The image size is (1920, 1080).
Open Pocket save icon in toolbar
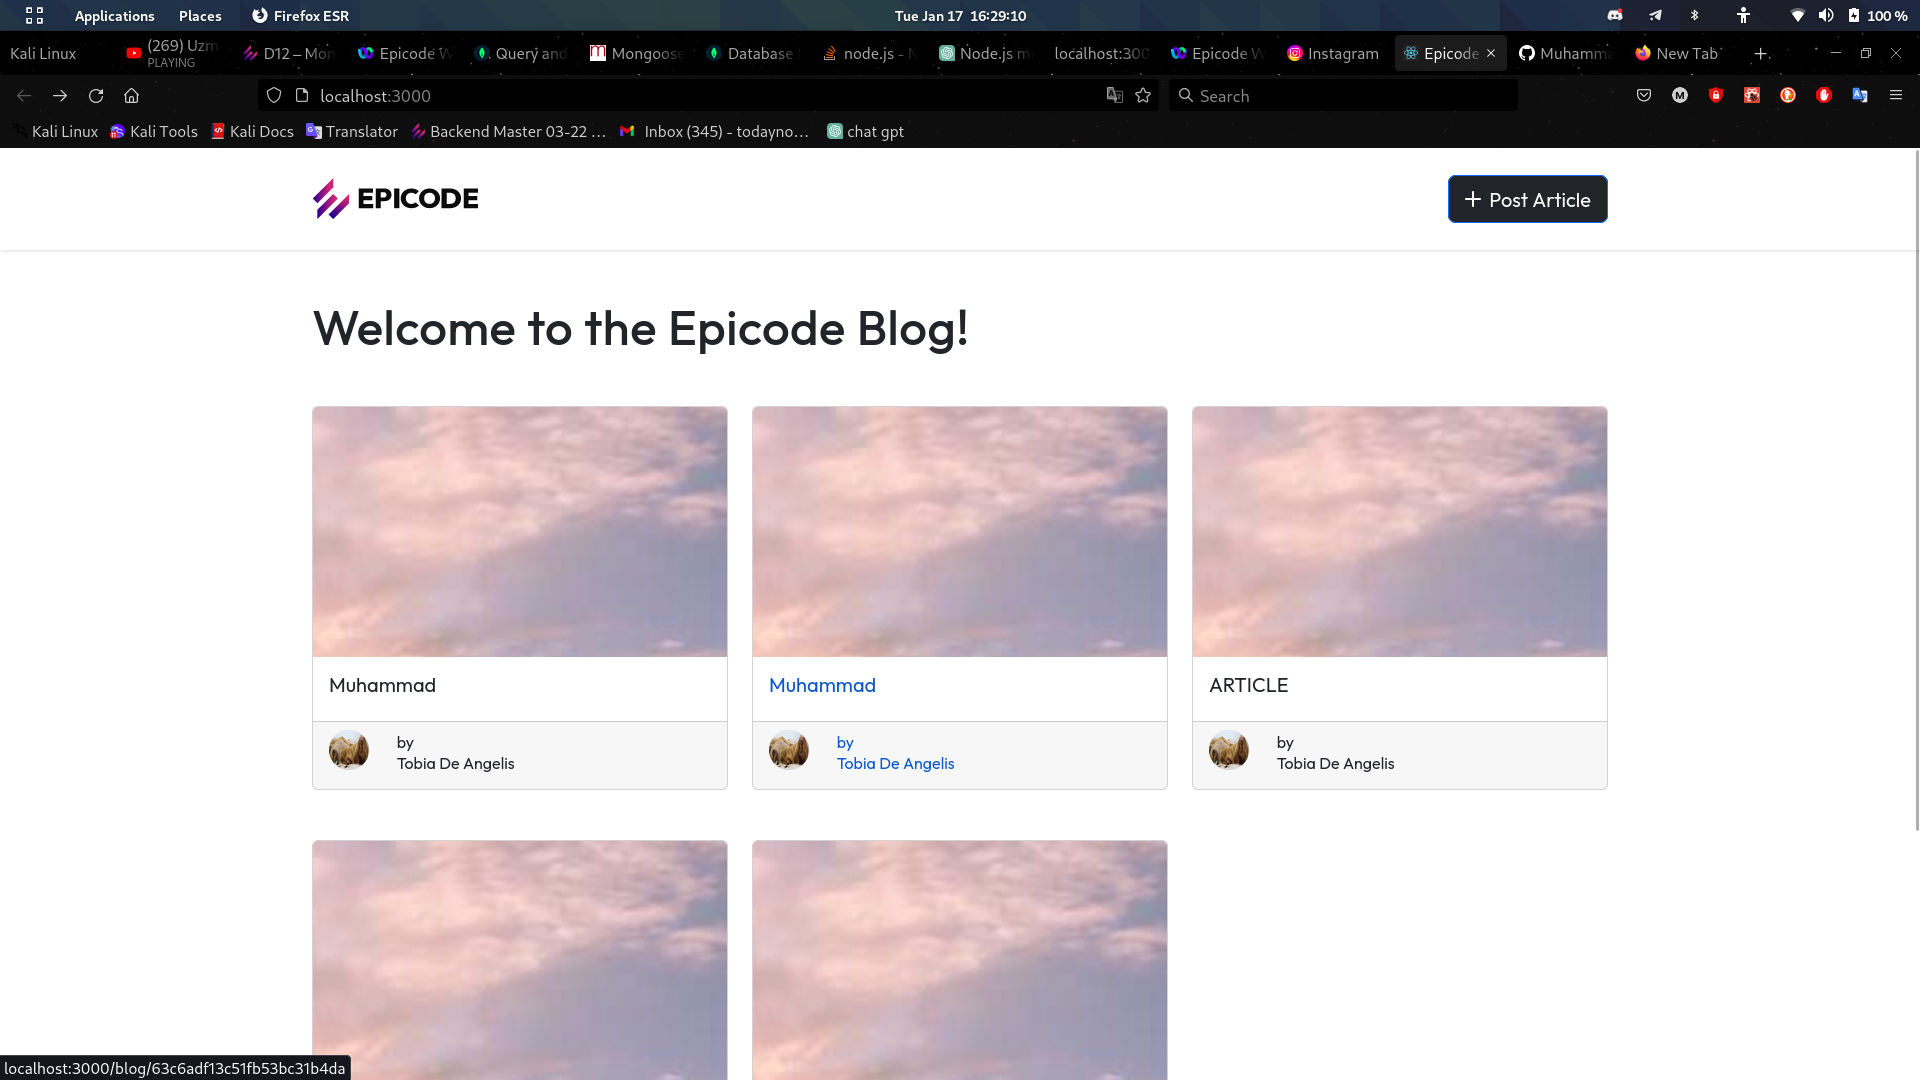1643,96
